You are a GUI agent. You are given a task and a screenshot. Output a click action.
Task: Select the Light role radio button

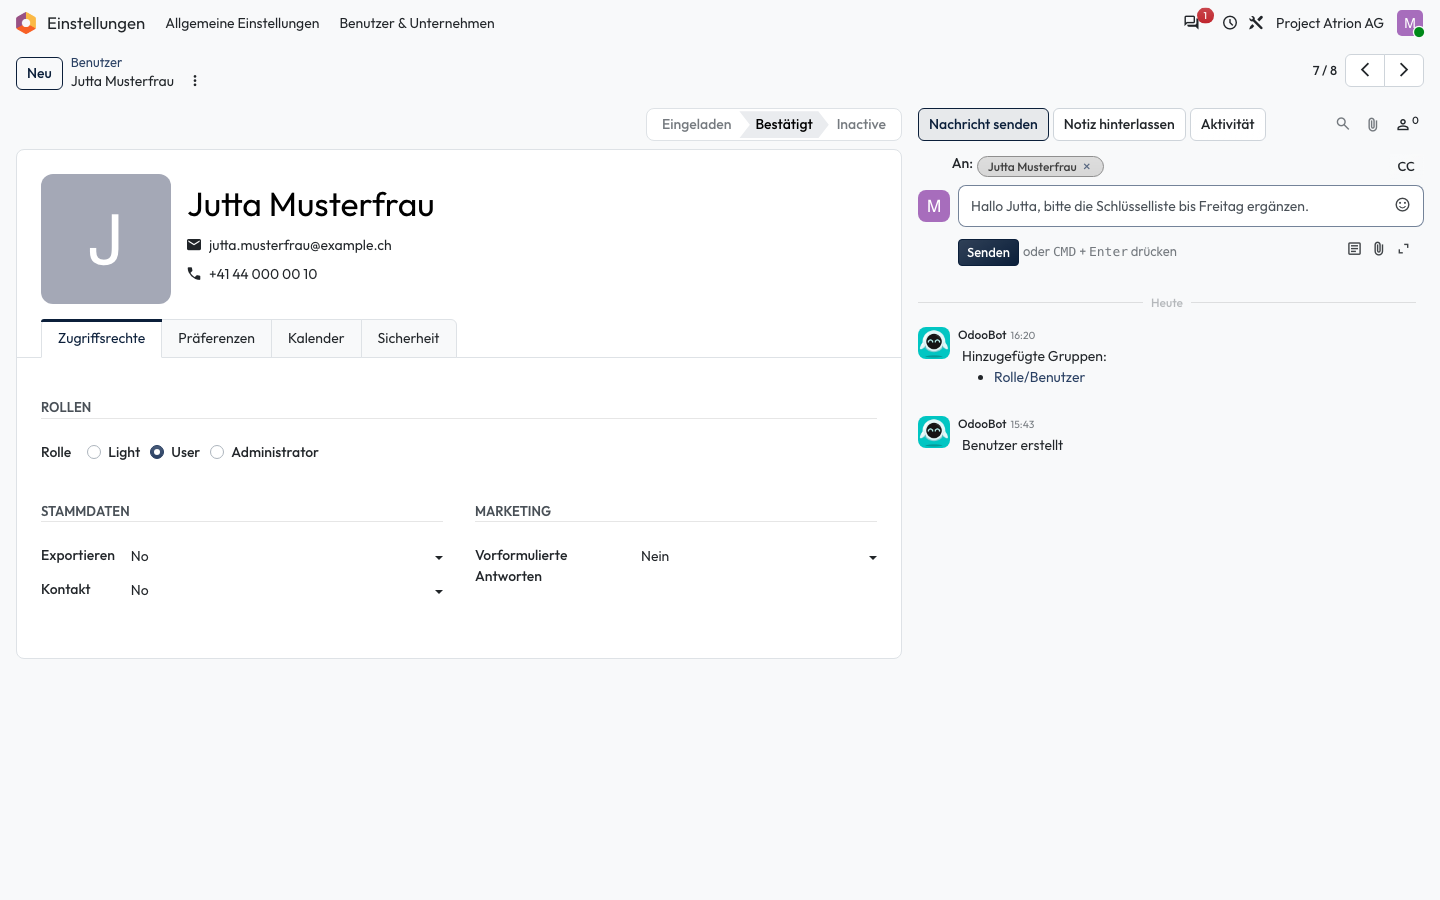(x=94, y=452)
